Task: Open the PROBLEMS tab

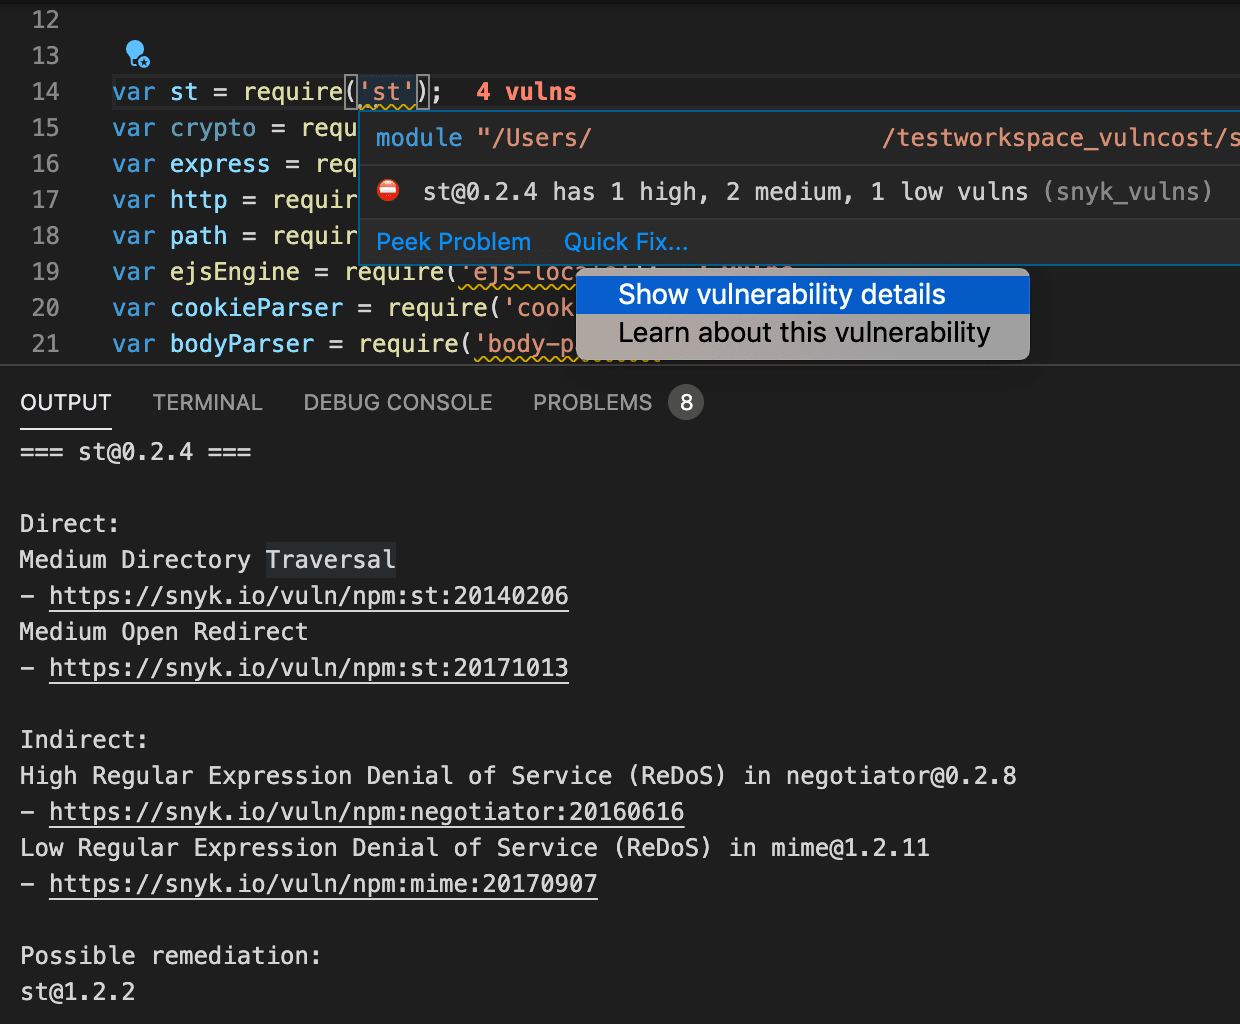Action: (x=592, y=402)
